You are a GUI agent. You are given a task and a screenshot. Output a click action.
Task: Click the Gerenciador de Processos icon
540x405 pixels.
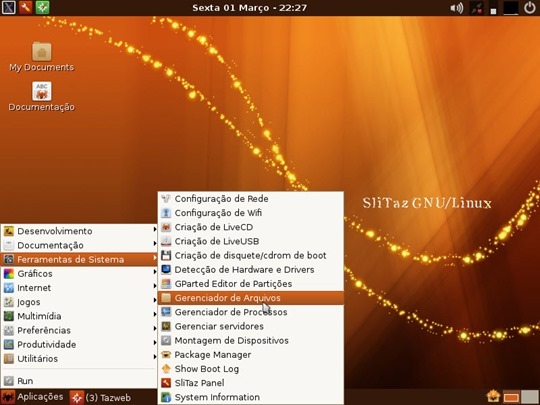(166, 312)
